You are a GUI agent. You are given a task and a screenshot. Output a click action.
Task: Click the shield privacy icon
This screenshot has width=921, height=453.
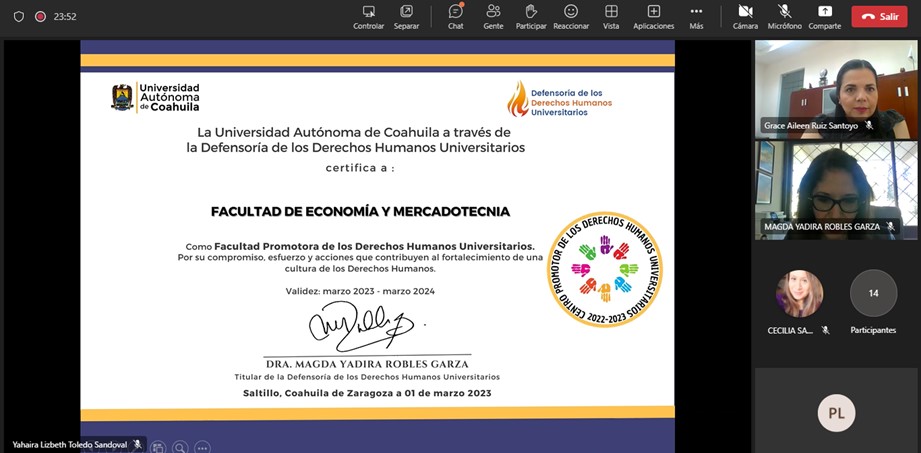tap(19, 16)
